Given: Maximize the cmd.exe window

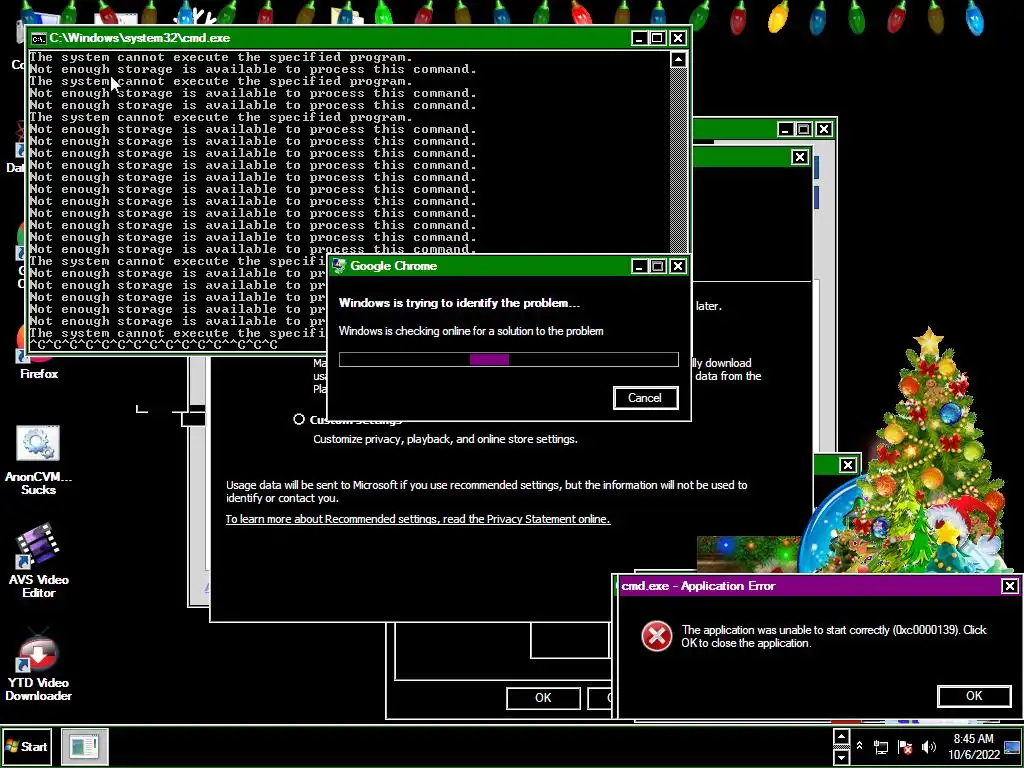Looking at the screenshot, I should pos(658,39).
